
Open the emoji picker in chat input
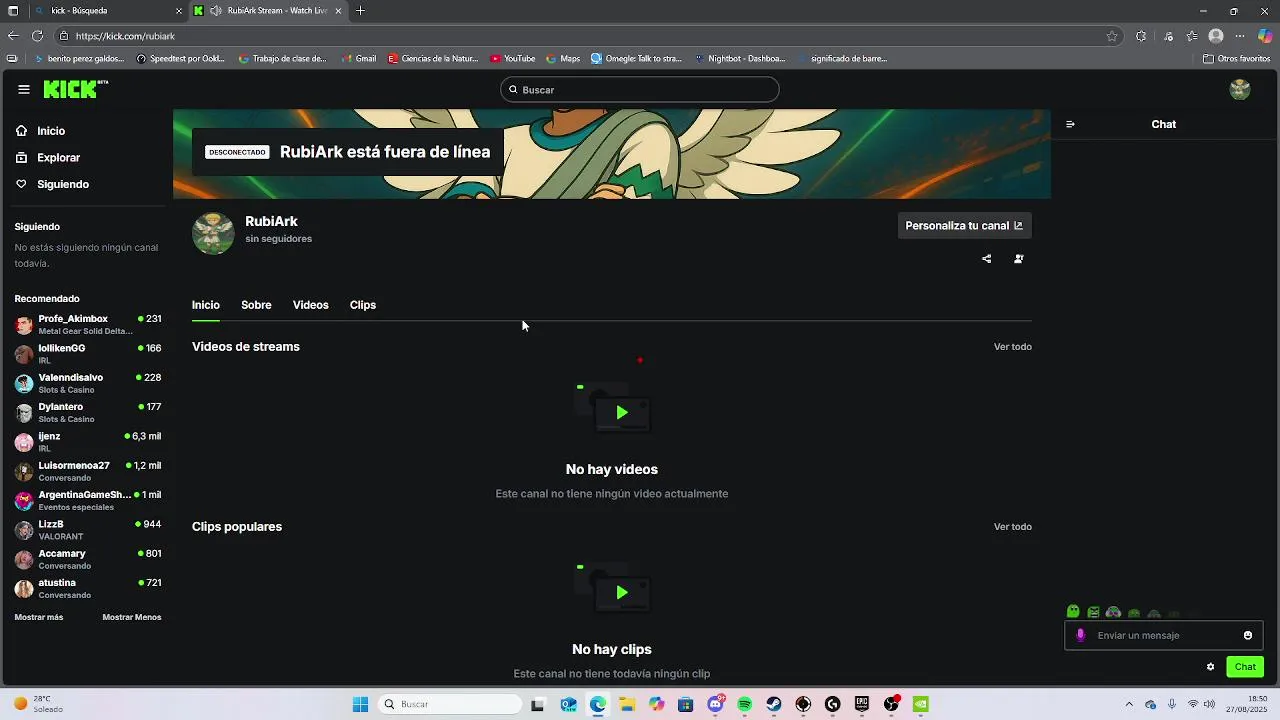point(1248,635)
